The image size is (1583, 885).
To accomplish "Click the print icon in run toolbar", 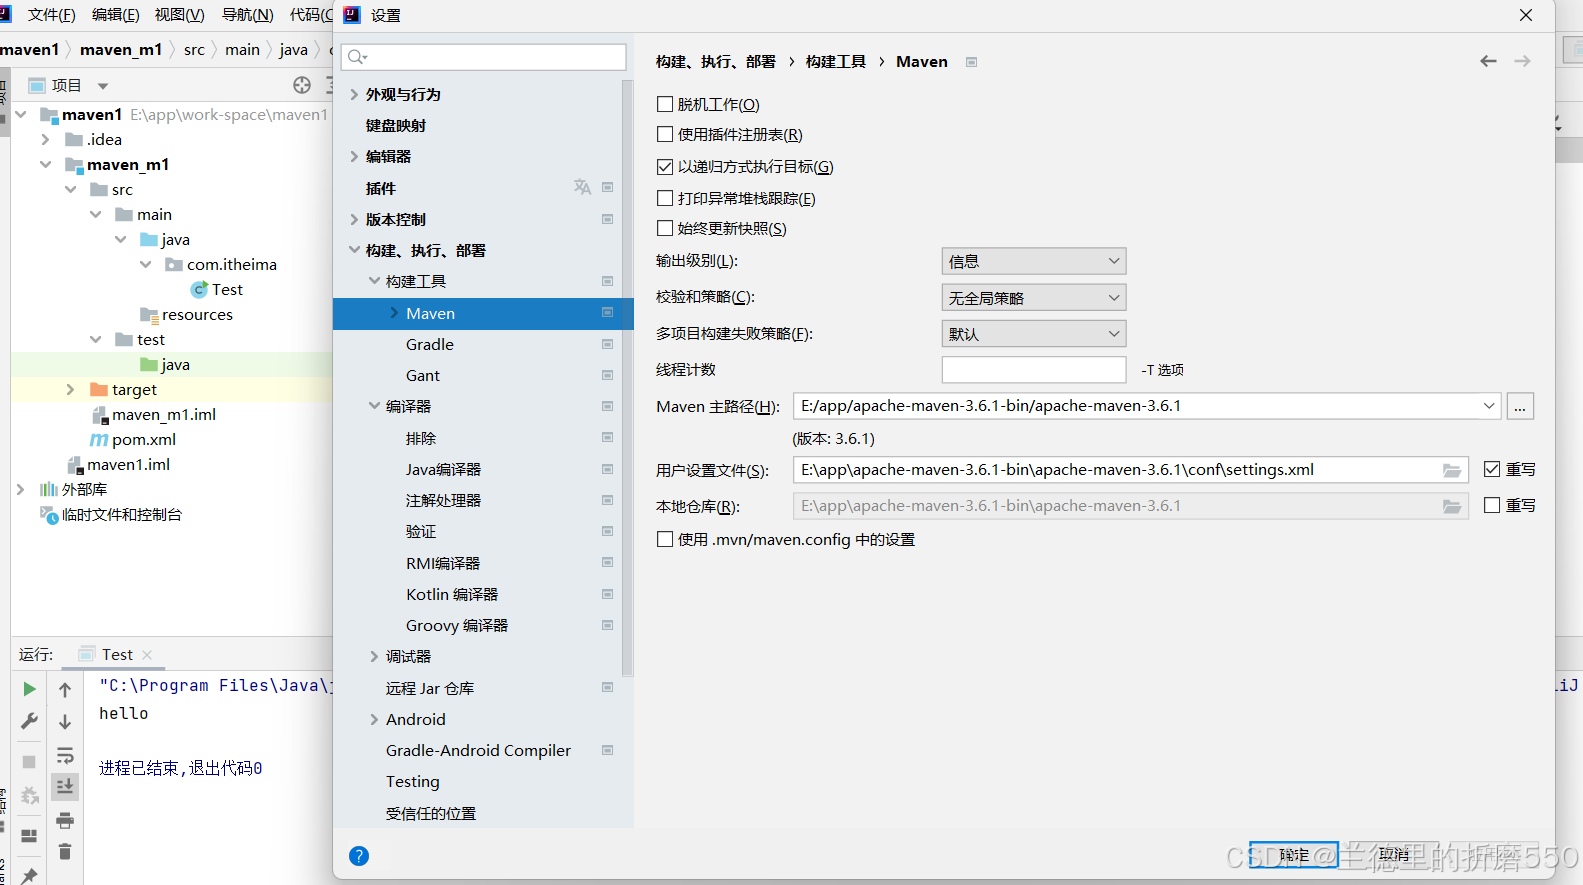I will pos(65,820).
